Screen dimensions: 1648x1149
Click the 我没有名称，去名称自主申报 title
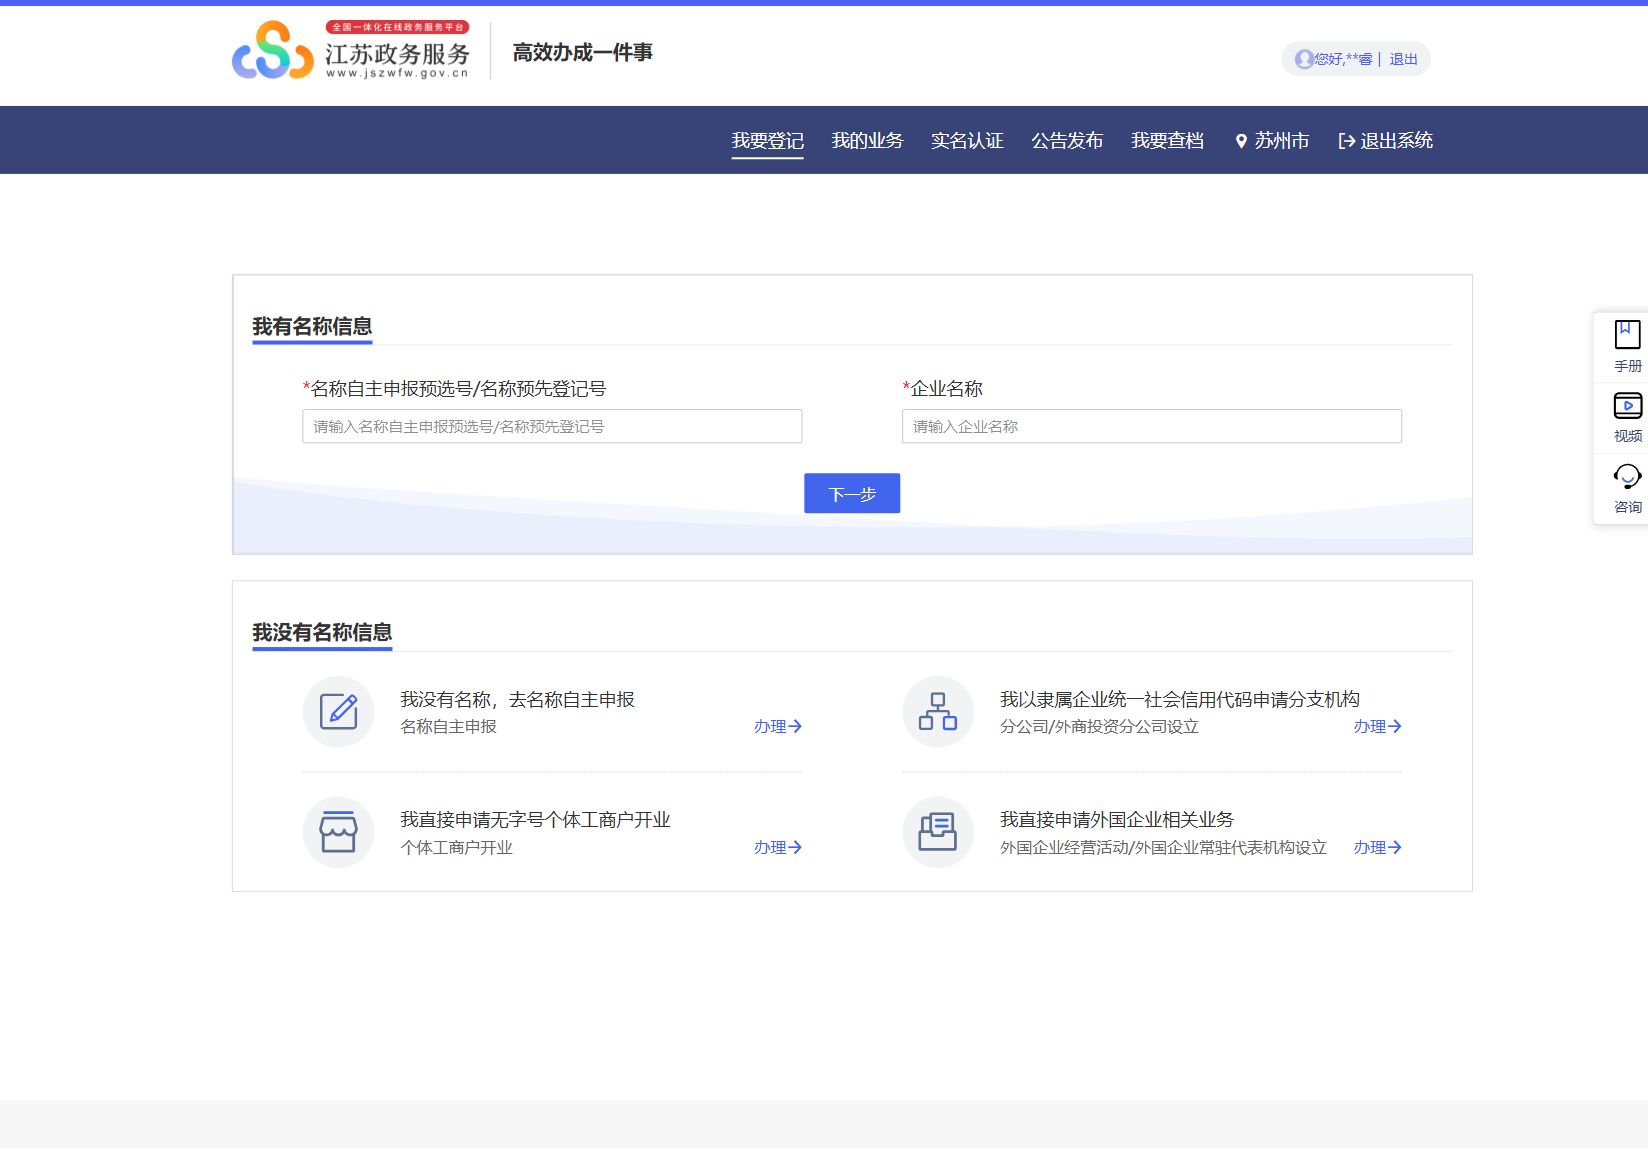(x=517, y=700)
